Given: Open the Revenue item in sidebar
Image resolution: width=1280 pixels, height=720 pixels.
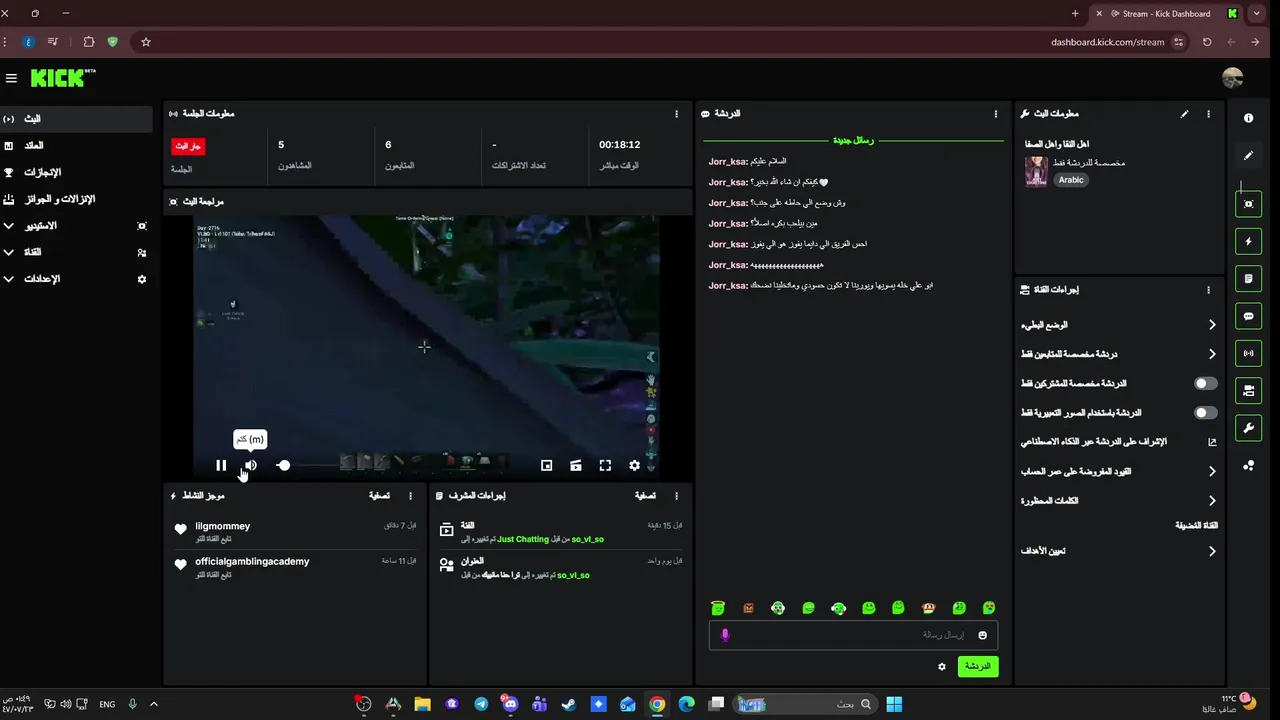Looking at the screenshot, I should [76, 145].
